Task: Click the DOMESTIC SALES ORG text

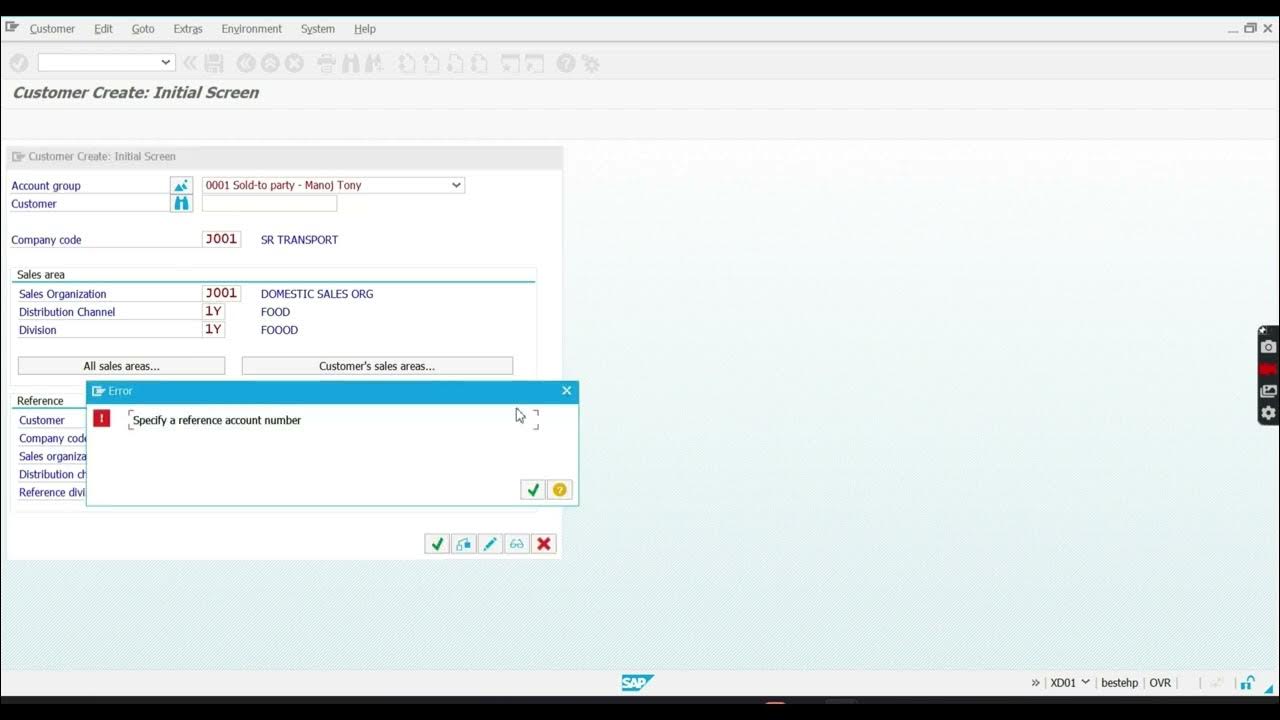Action: (317, 294)
